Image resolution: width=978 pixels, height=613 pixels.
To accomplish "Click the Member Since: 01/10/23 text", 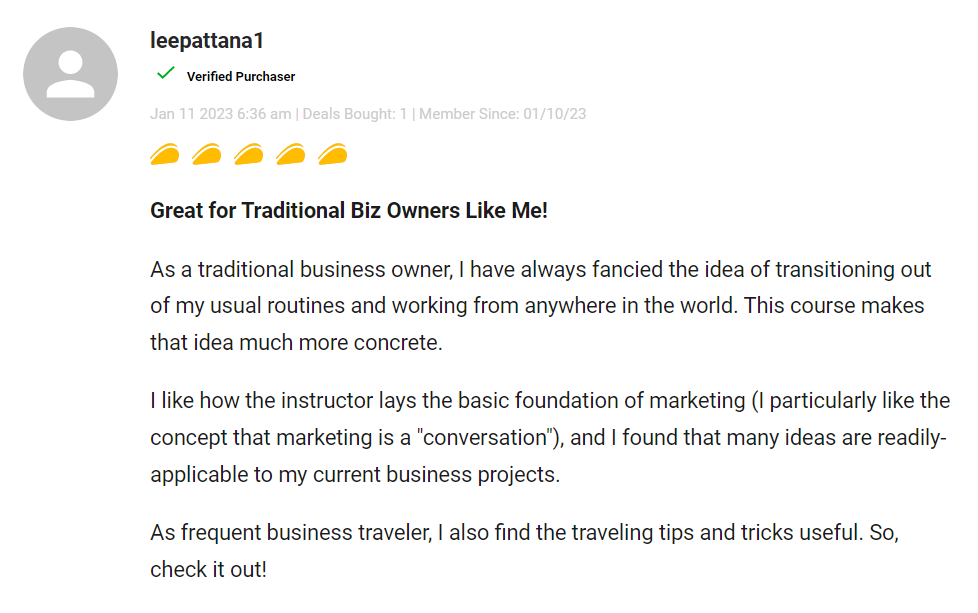I will click(503, 114).
